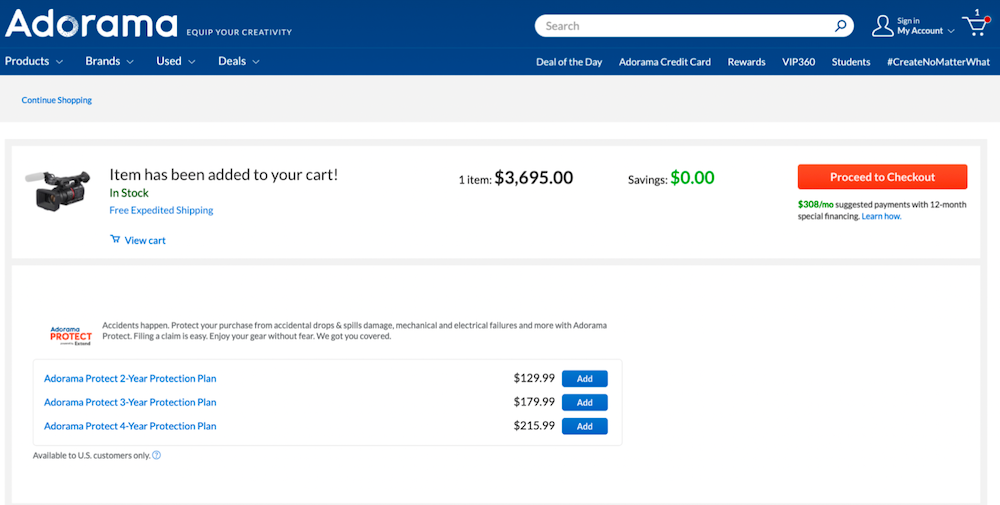Click the In Stock status text
Image resolution: width=1000 pixels, height=505 pixels.
click(x=129, y=193)
